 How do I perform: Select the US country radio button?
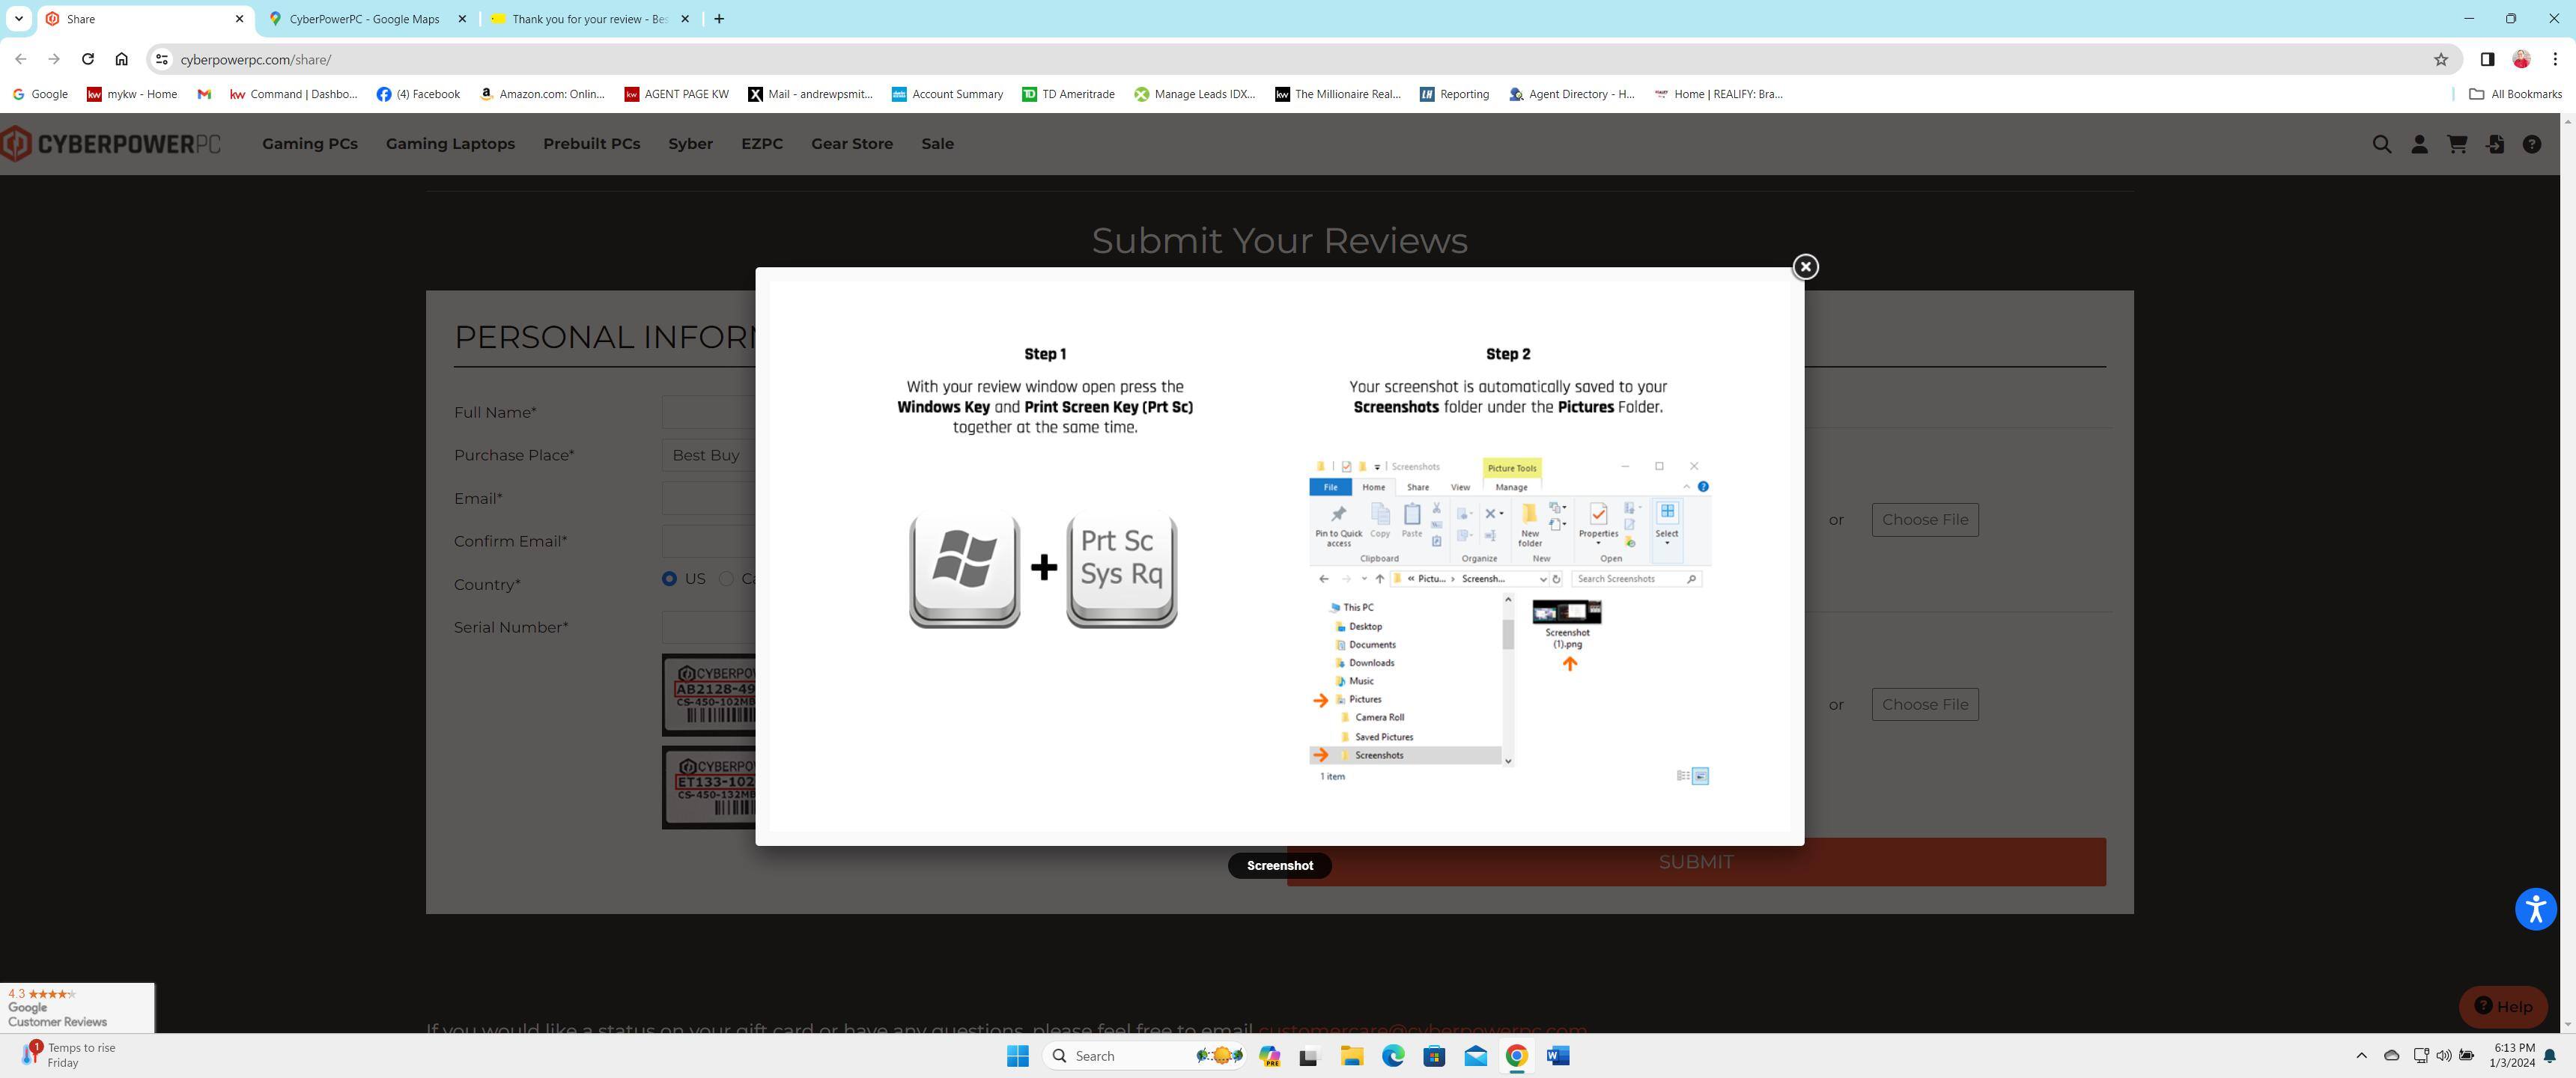tap(669, 578)
